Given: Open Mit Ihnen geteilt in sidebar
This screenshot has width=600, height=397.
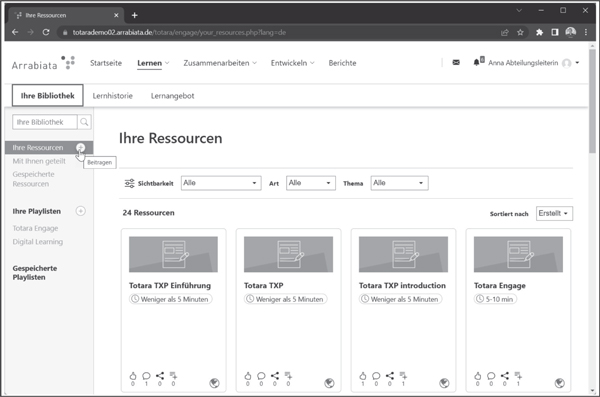Looking at the screenshot, I should tap(39, 161).
